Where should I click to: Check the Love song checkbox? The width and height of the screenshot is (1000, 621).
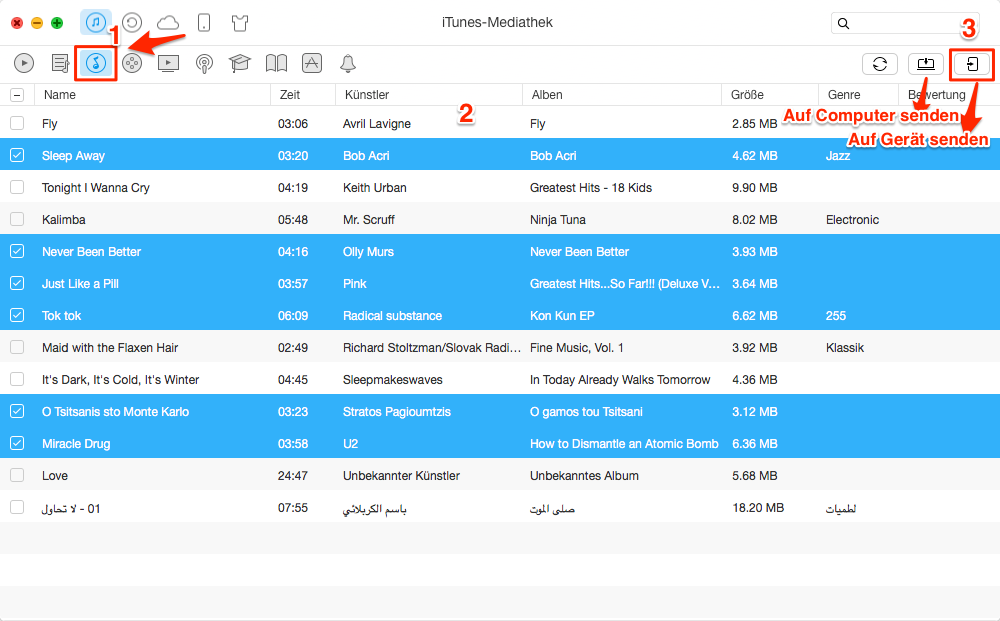point(17,475)
